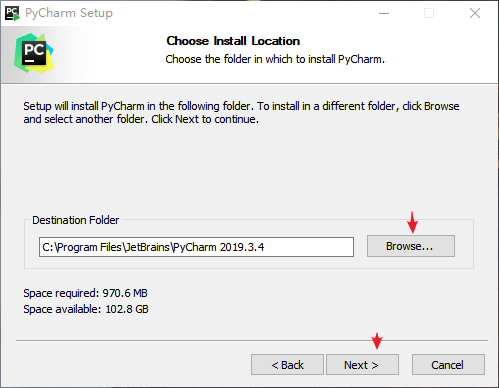Cancel the PyCharm installation

pyautogui.click(x=448, y=365)
